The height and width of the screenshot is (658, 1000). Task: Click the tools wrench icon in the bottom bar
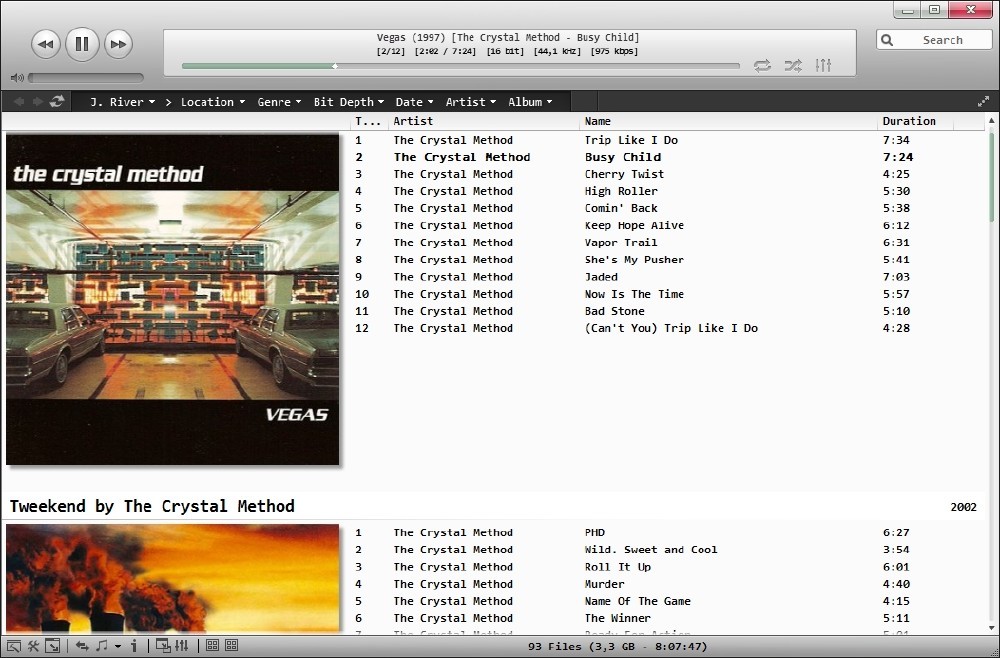pyautogui.click(x=33, y=646)
